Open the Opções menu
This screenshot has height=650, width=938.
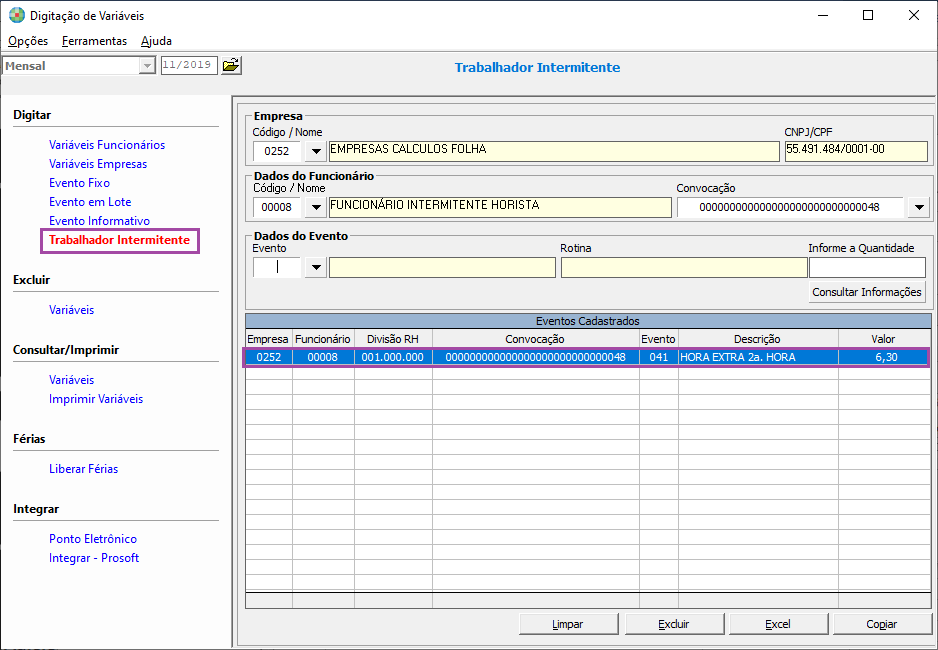28,41
